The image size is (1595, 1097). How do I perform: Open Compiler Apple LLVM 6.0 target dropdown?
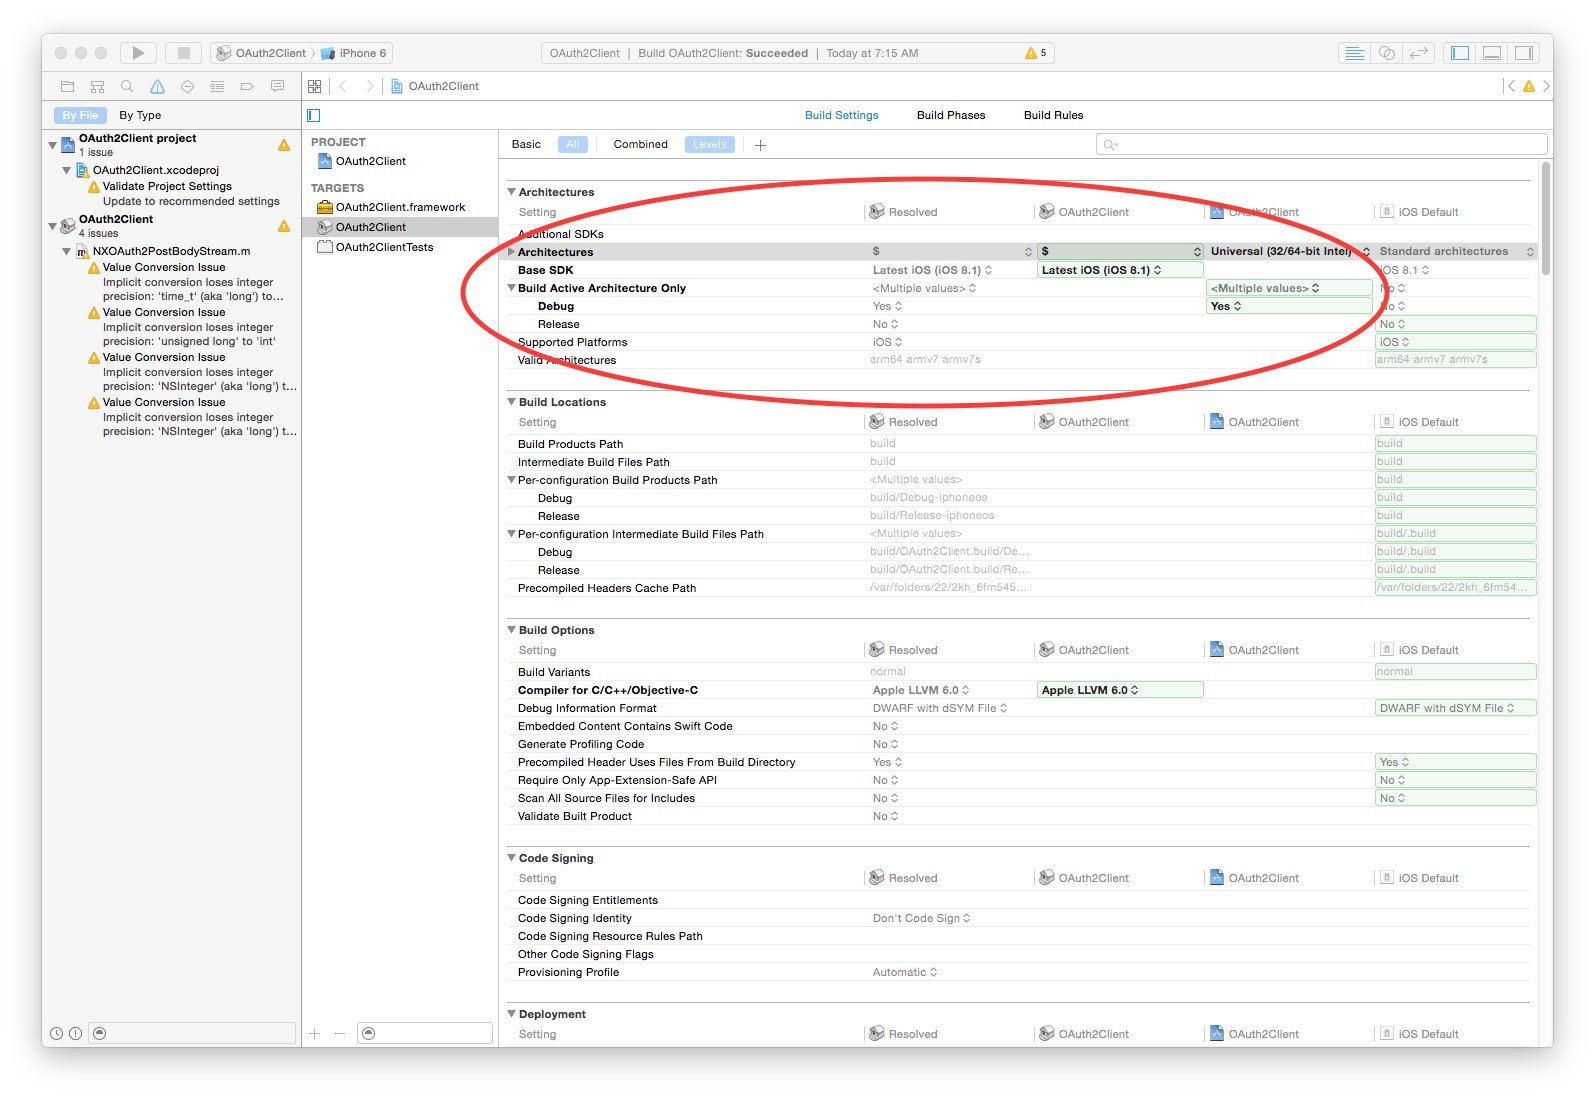coord(1120,690)
